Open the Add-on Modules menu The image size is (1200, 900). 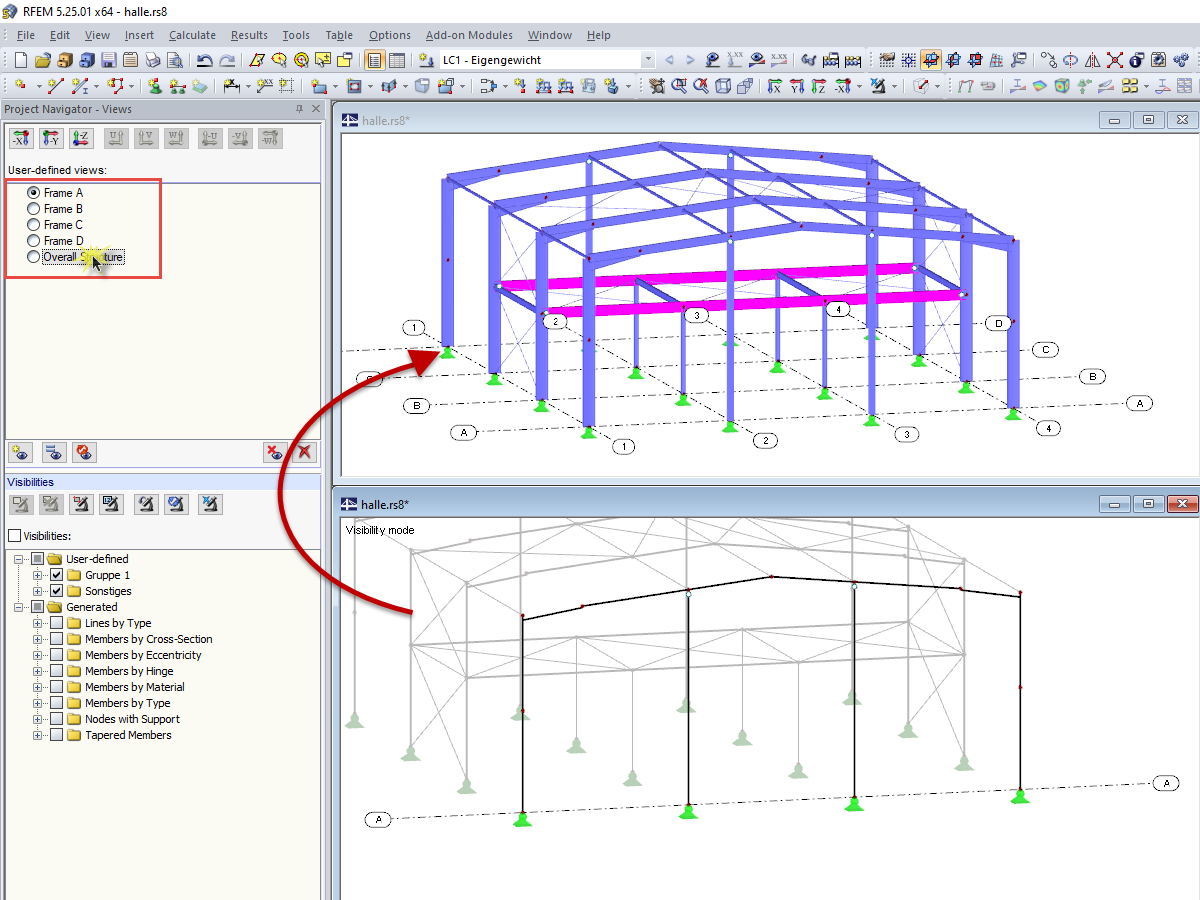(x=469, y=35)
